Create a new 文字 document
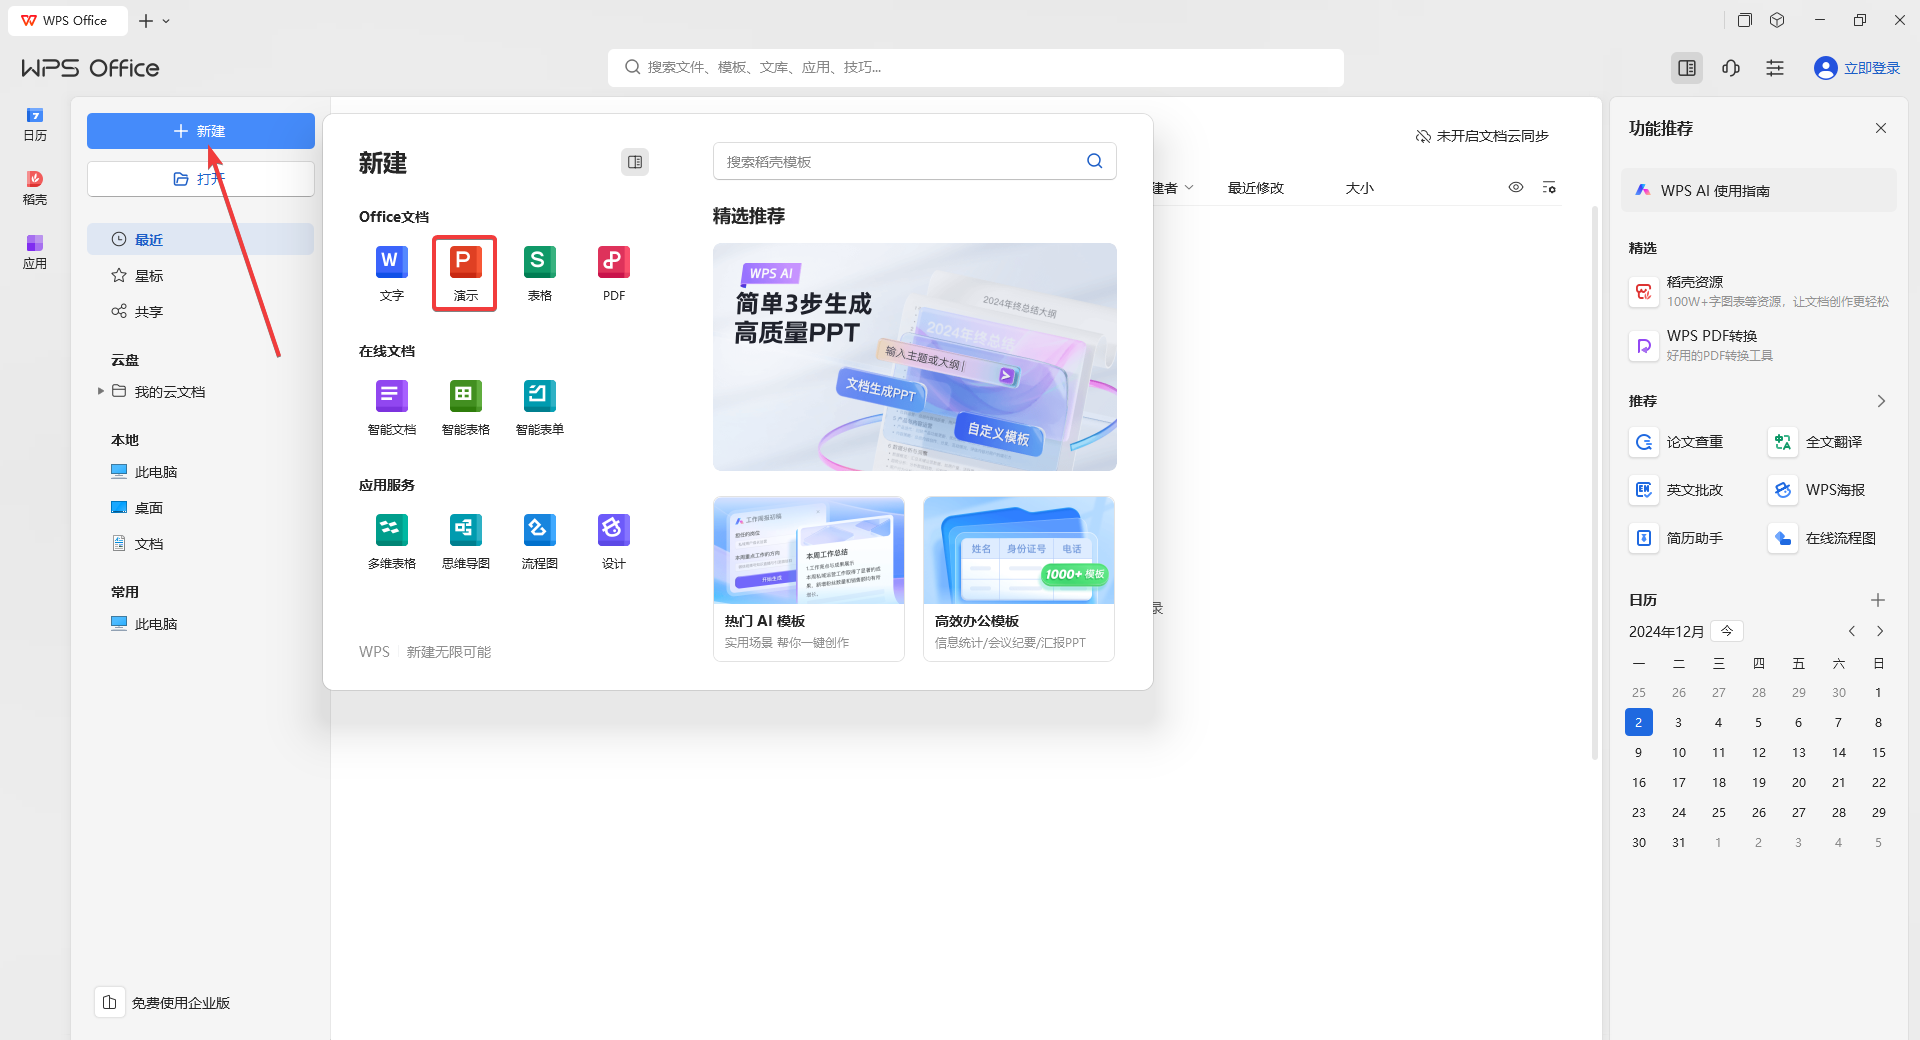 coord(391,272)
